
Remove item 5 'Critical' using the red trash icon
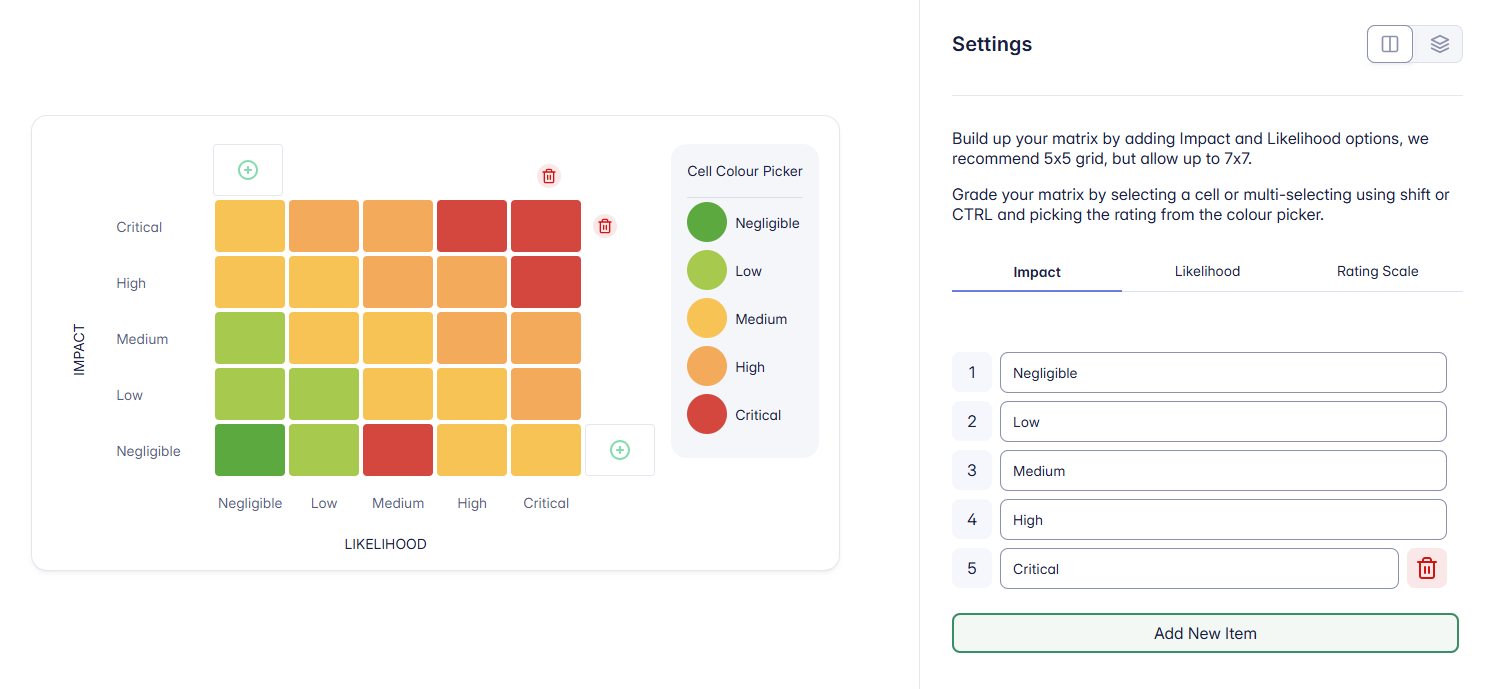pyautogui.click(x=1426, y=568)
